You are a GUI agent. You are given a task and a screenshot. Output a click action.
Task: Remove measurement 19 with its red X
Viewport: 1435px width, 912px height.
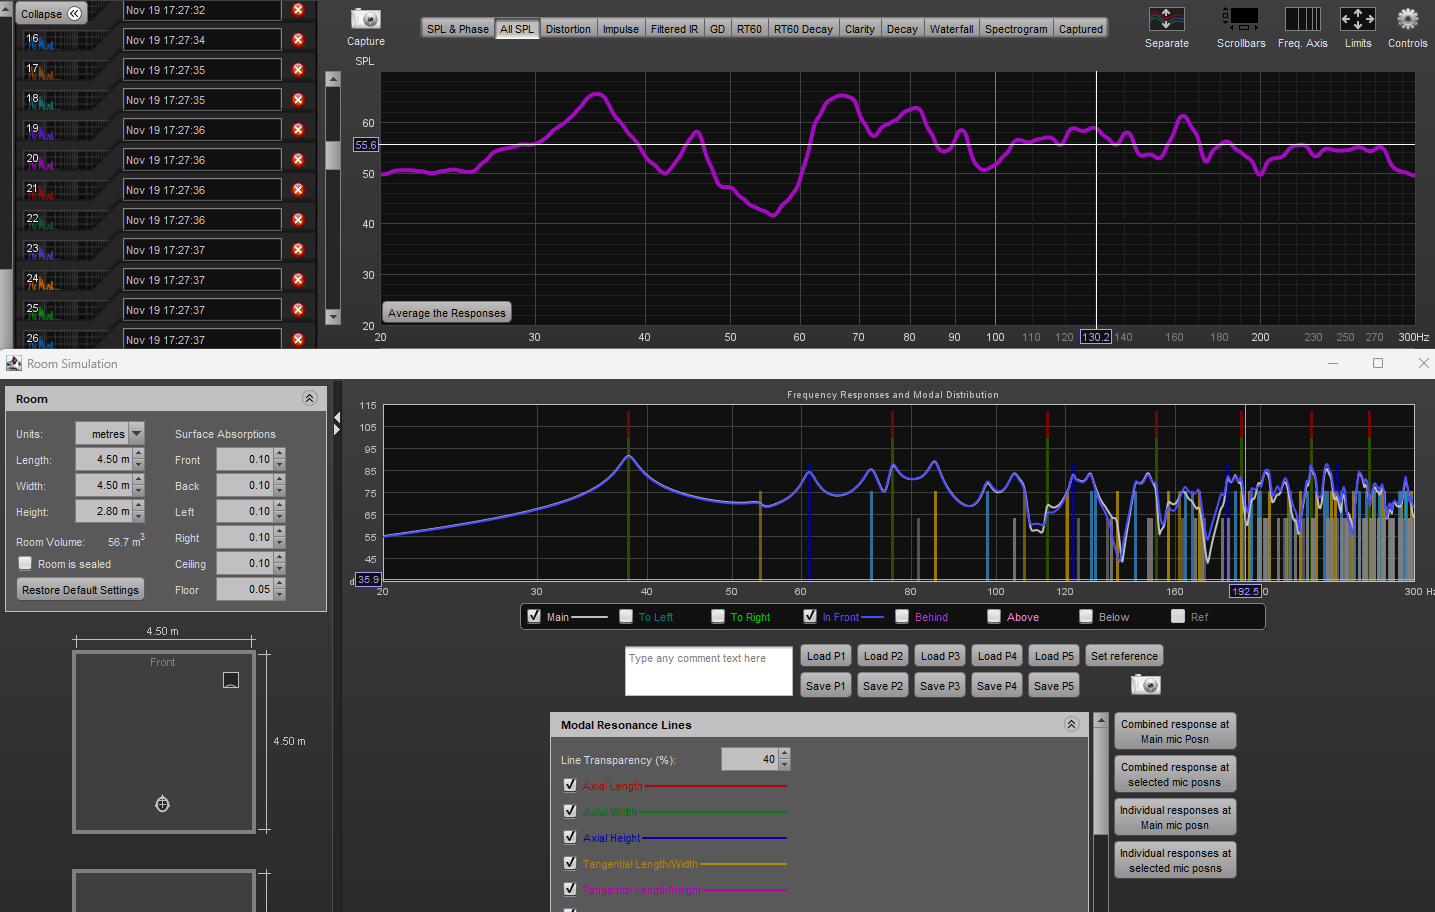[x=298, y=130]
